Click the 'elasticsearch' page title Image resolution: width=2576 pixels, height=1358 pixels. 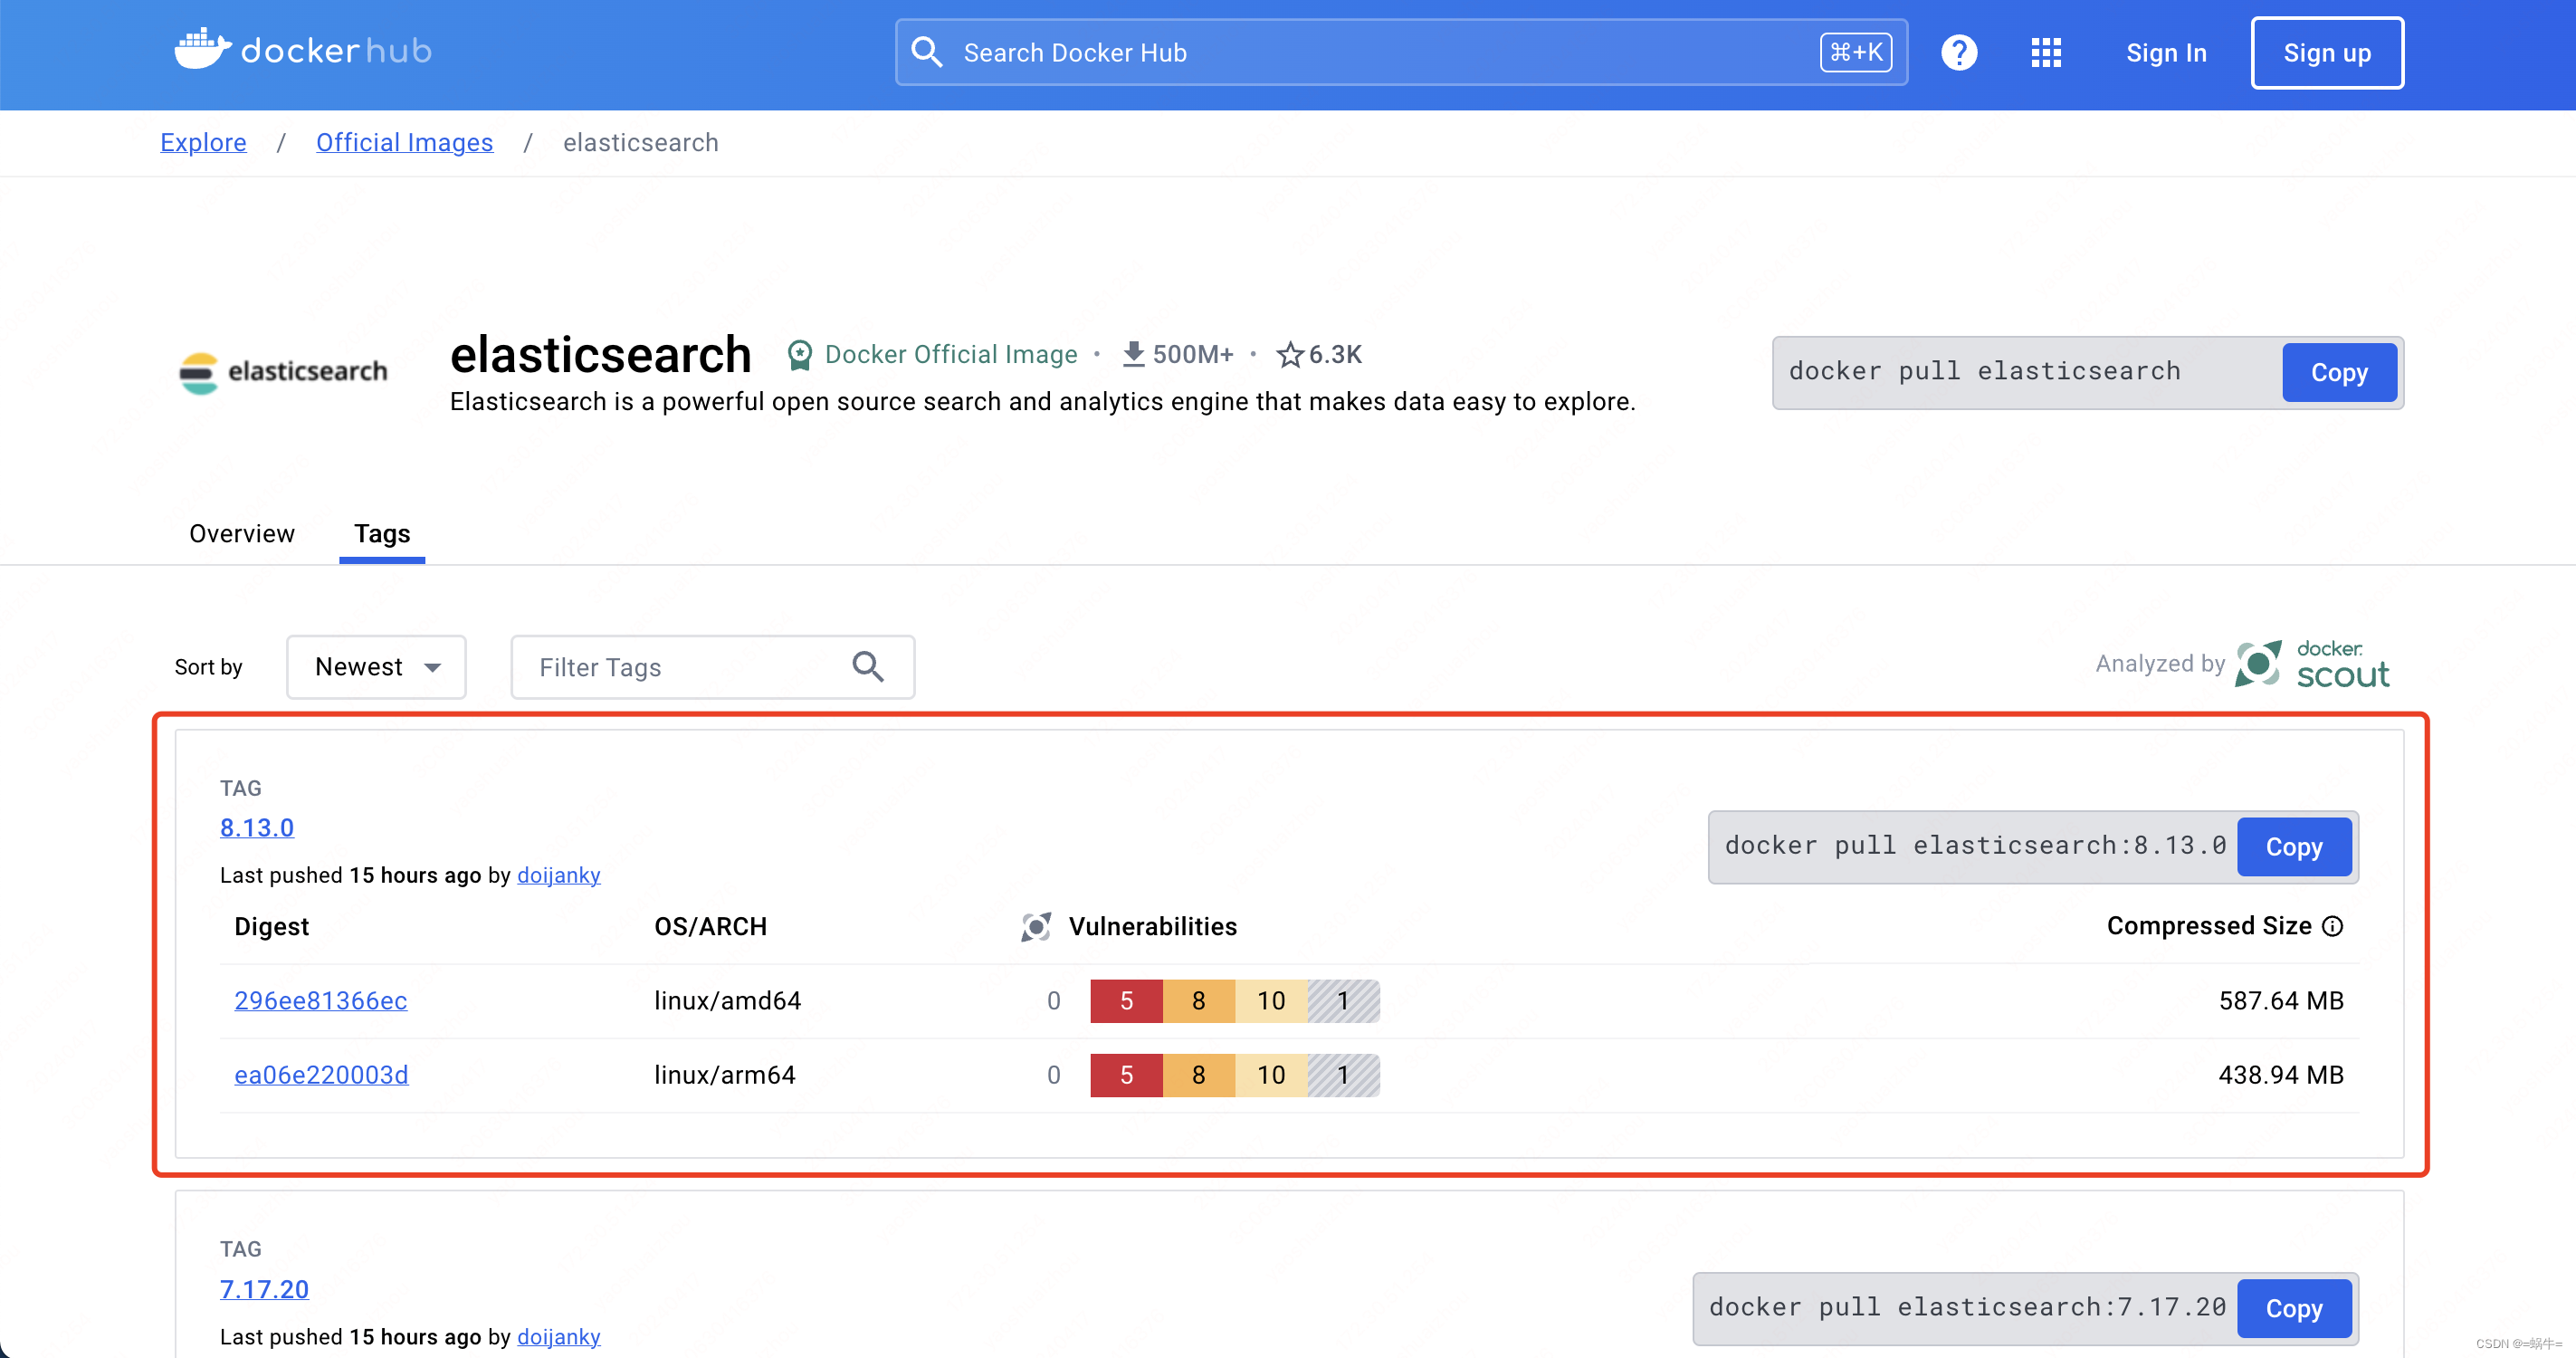point(601,355)
